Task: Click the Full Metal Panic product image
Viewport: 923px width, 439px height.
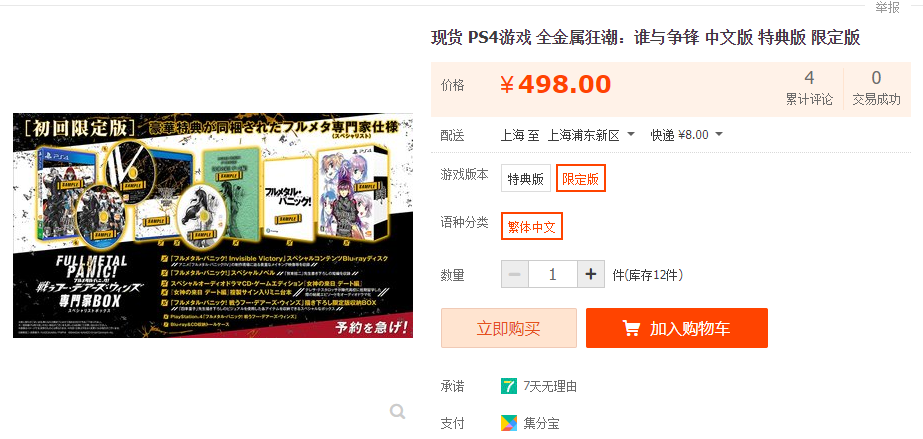Action: point(213,225)
